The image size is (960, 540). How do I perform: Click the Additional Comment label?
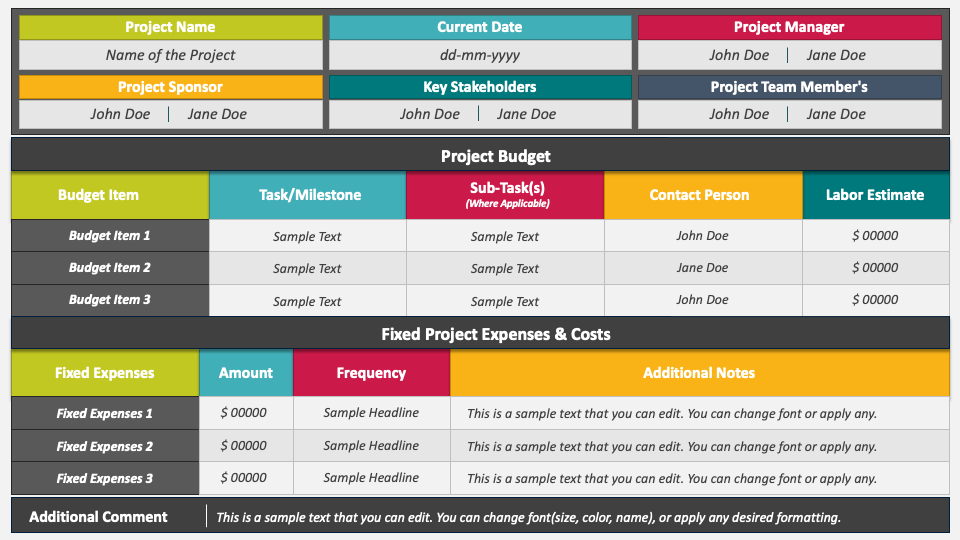click(98, 517)
